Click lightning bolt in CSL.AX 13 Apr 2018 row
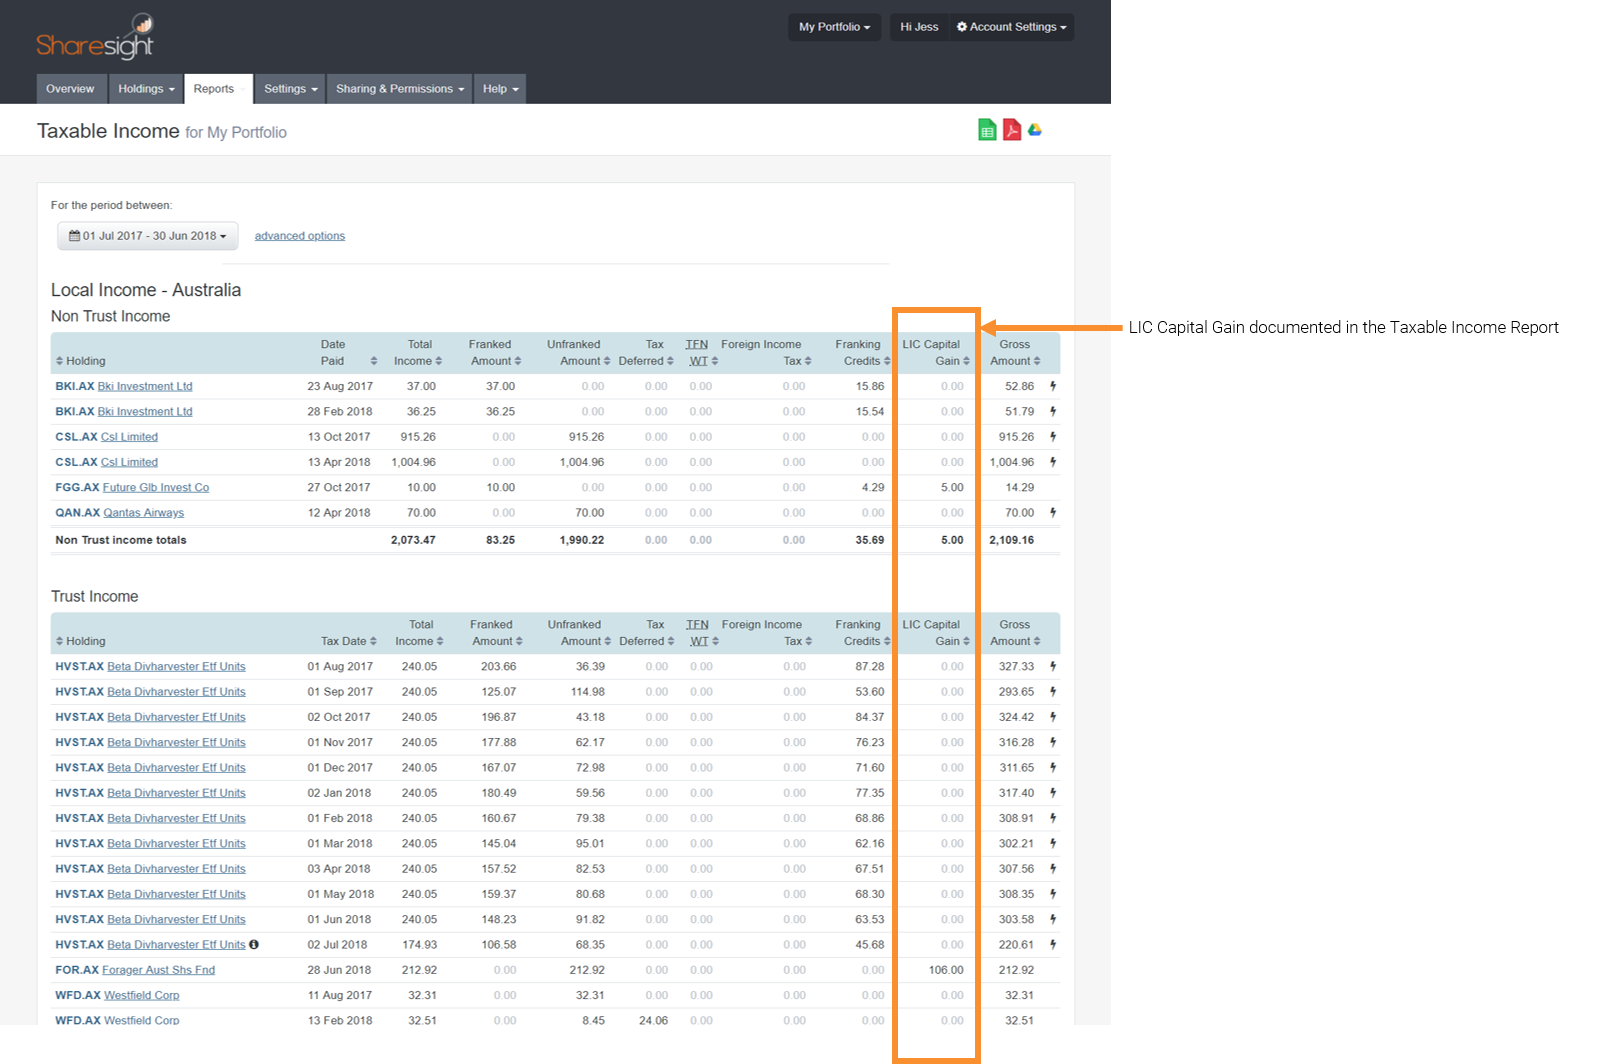This screenshot has width=1601, height=1064. tap(1053, 462)
